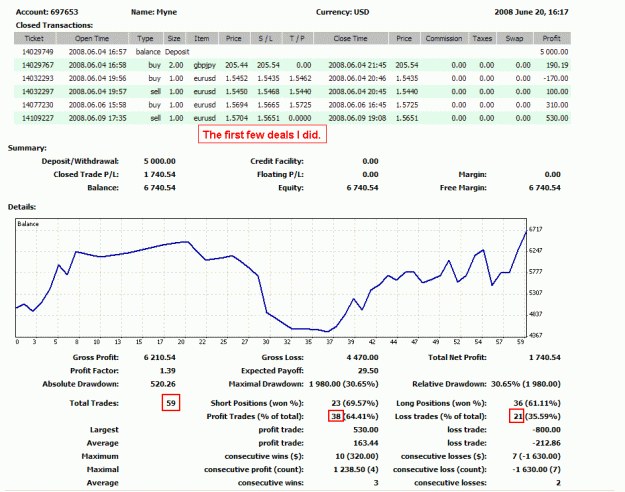Select ticket number 14029749
The width and height of the screenshot is (625, 492).
point(37,52)
